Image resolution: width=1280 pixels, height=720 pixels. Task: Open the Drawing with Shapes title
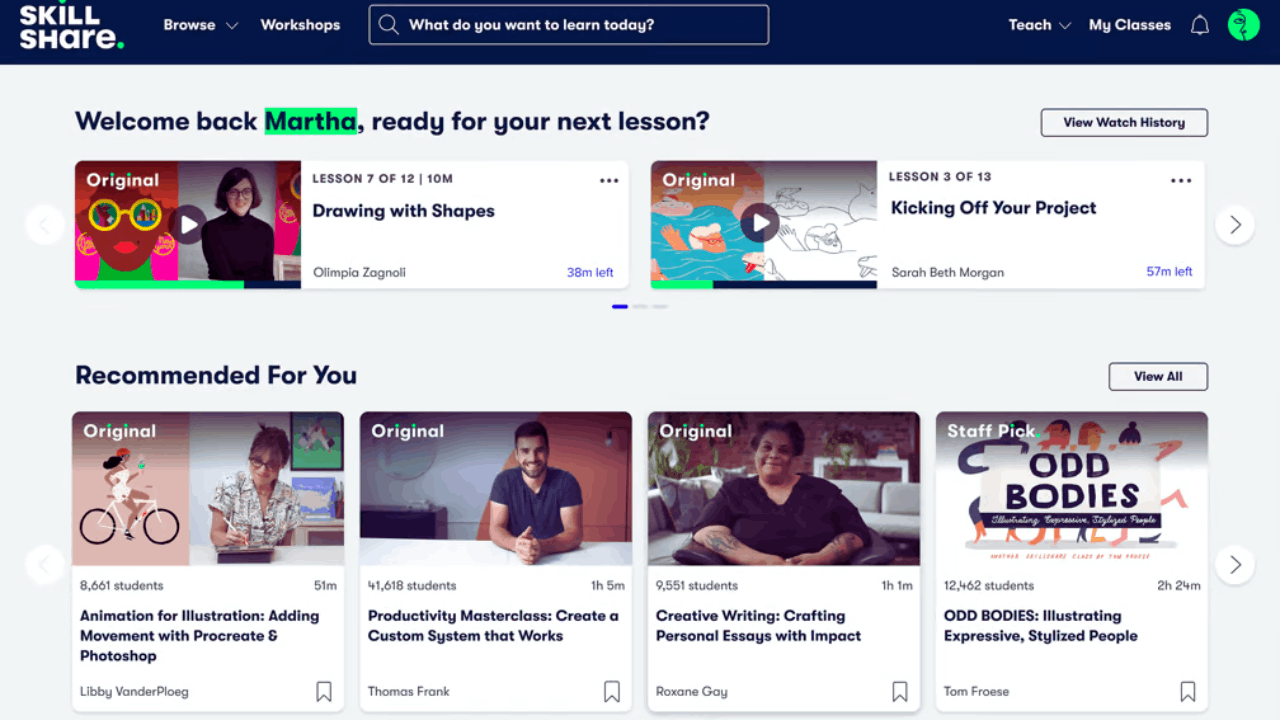[x=403, y=211]
